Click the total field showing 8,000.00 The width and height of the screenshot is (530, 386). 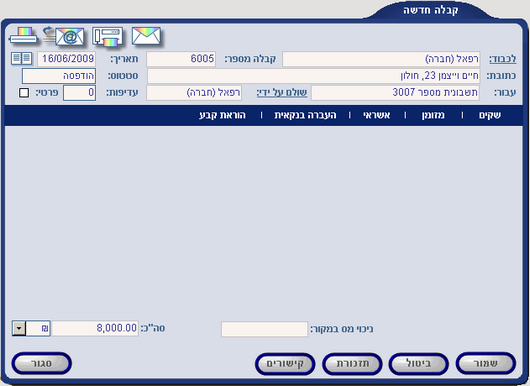pyautogui.click(x=95, y=328)
